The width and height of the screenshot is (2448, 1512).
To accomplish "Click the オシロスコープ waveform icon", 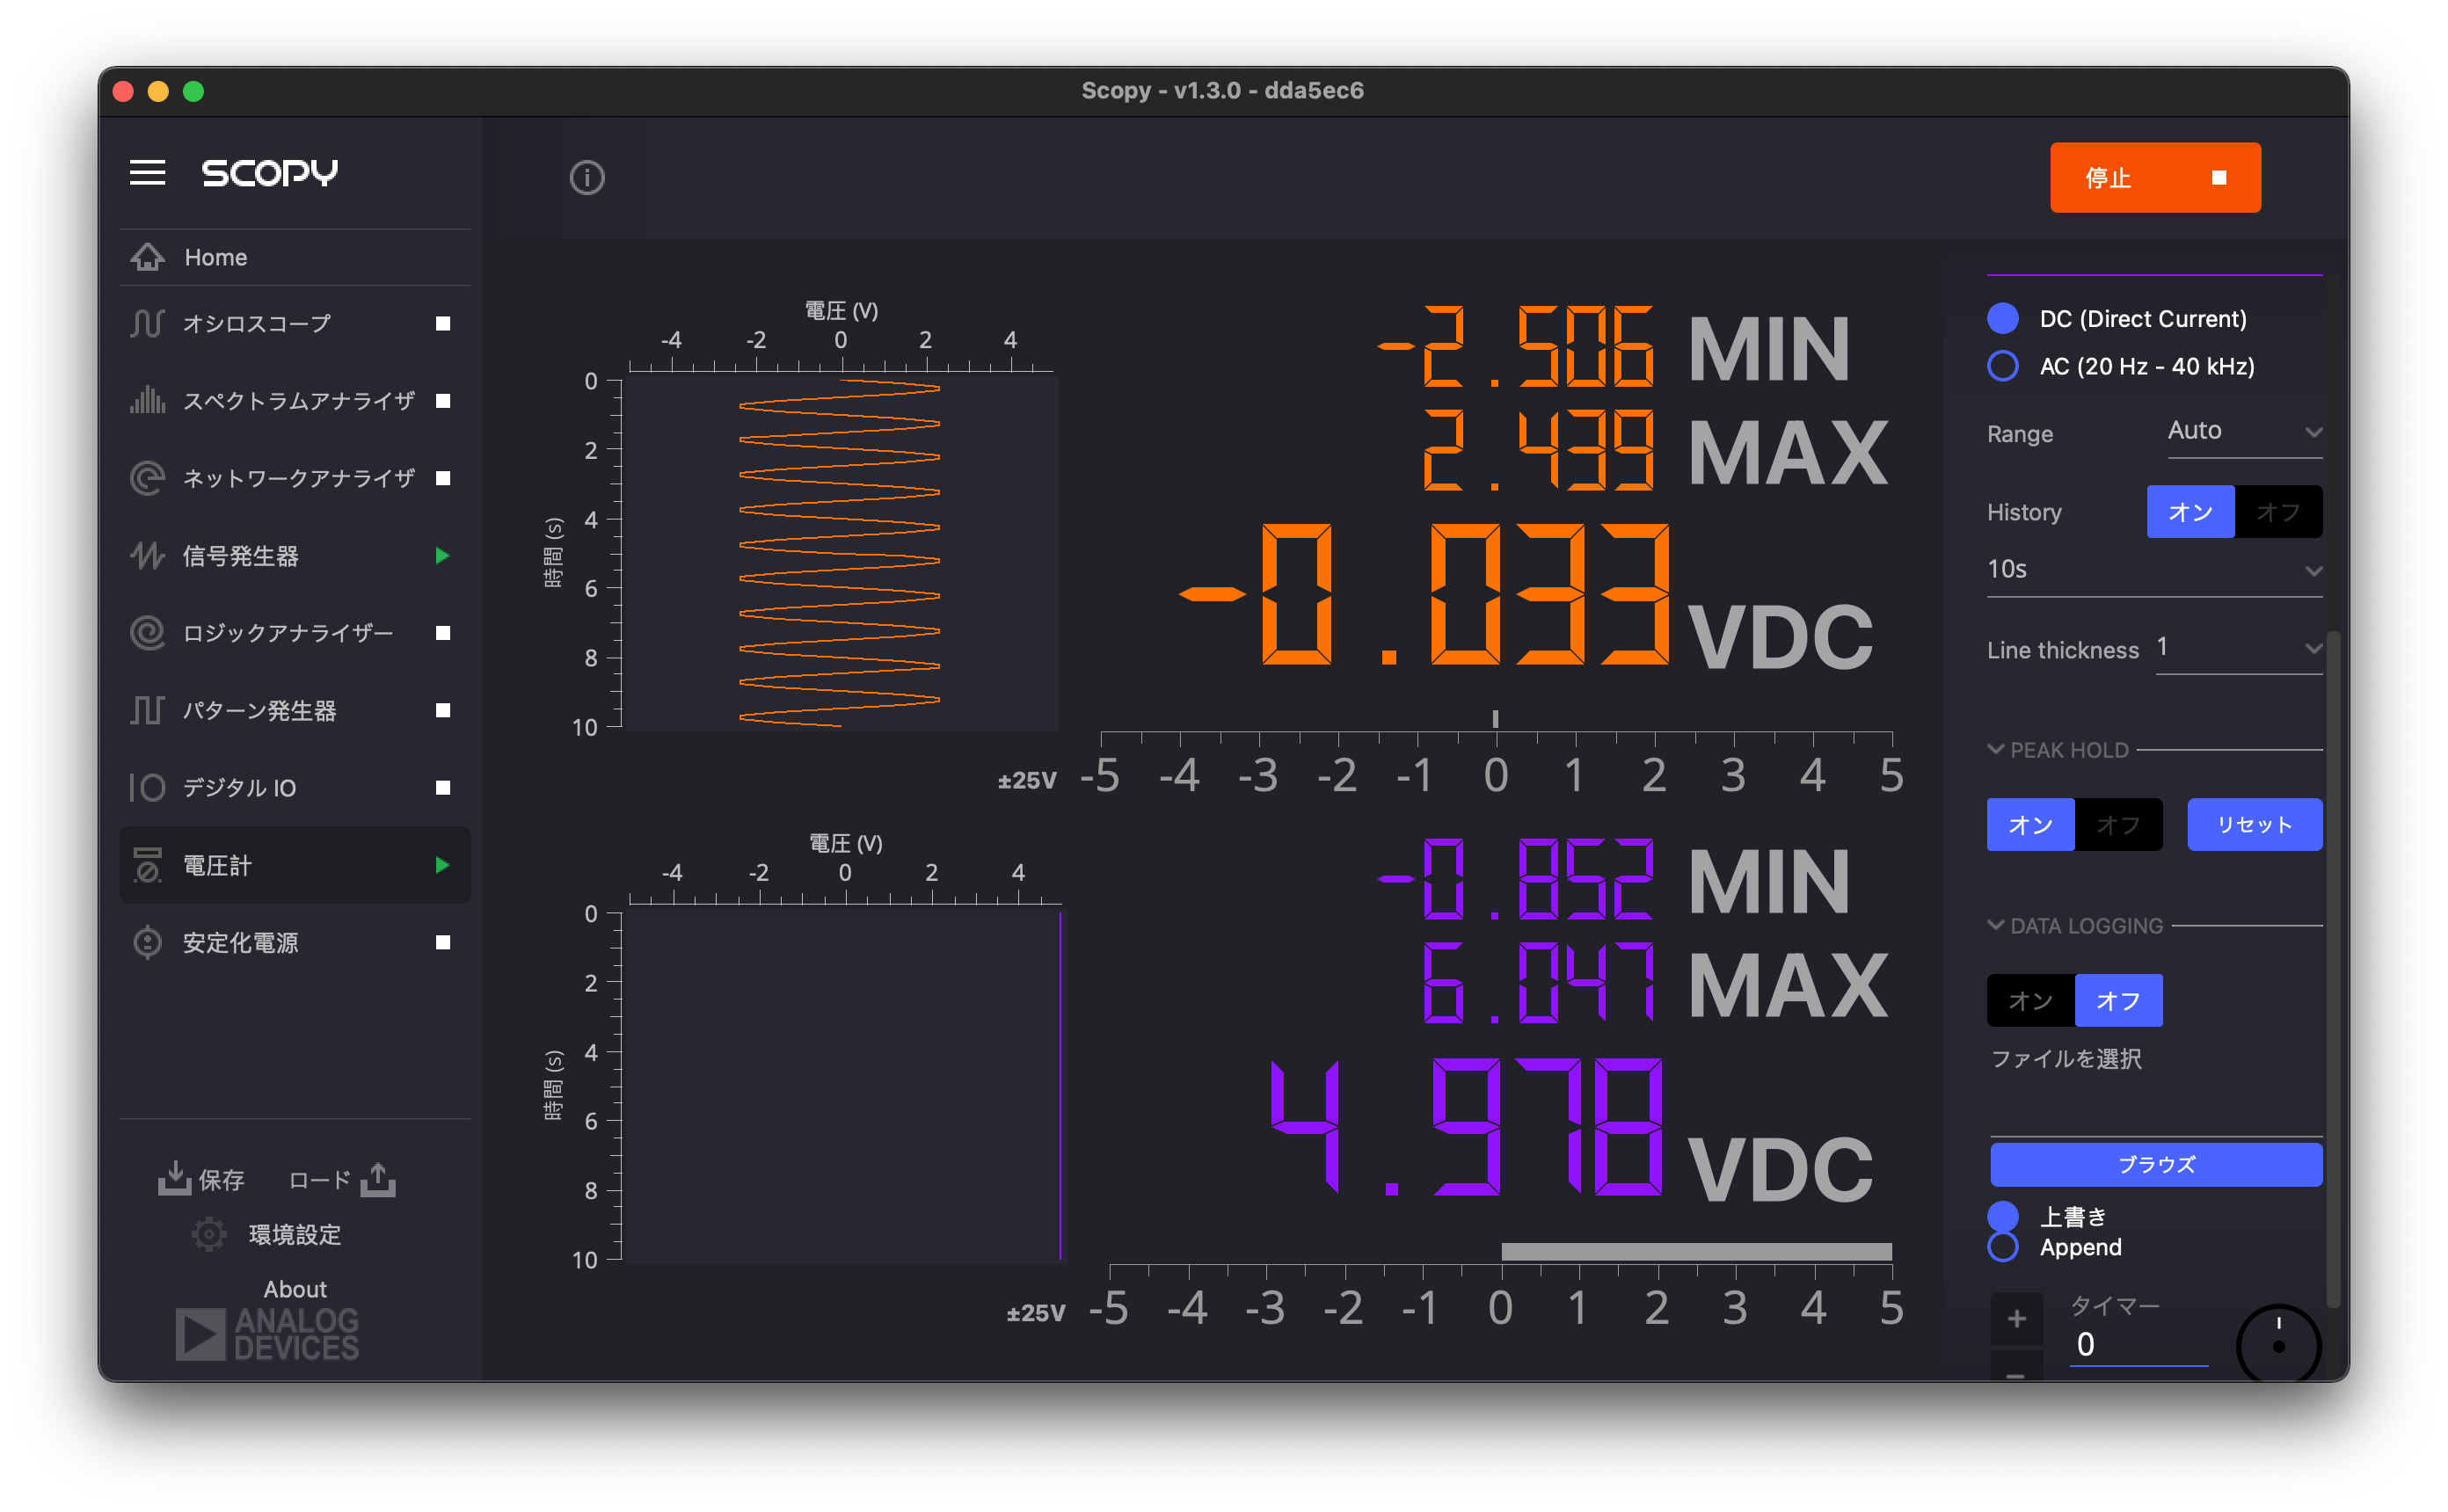I will (x=148, y=323).
